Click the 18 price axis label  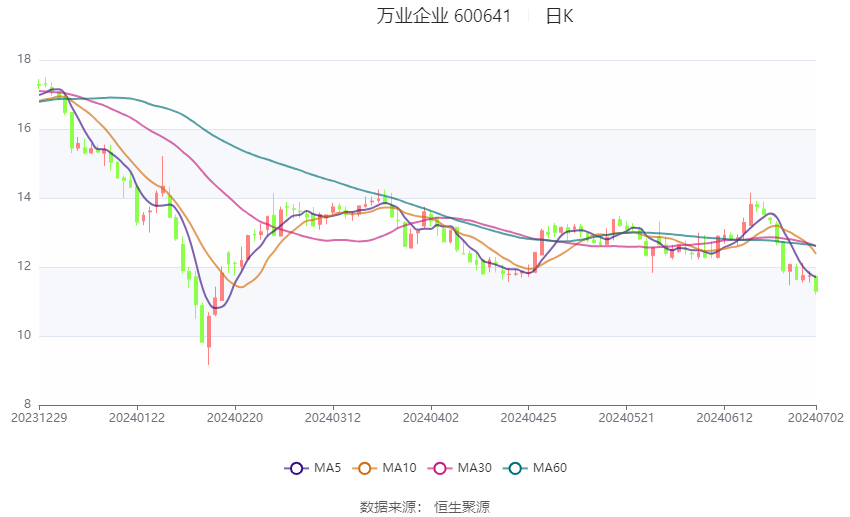24,59
